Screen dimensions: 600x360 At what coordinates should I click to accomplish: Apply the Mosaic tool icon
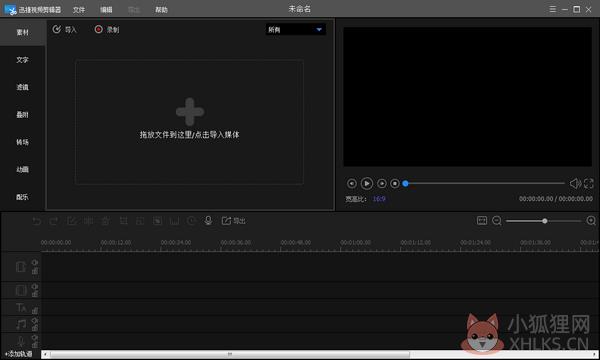157,221
